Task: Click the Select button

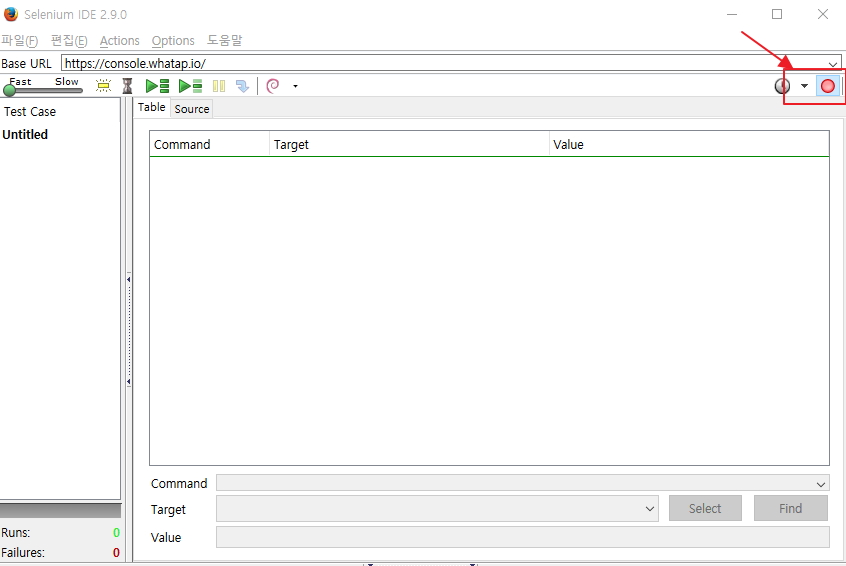Action: [x=705, y=508]
